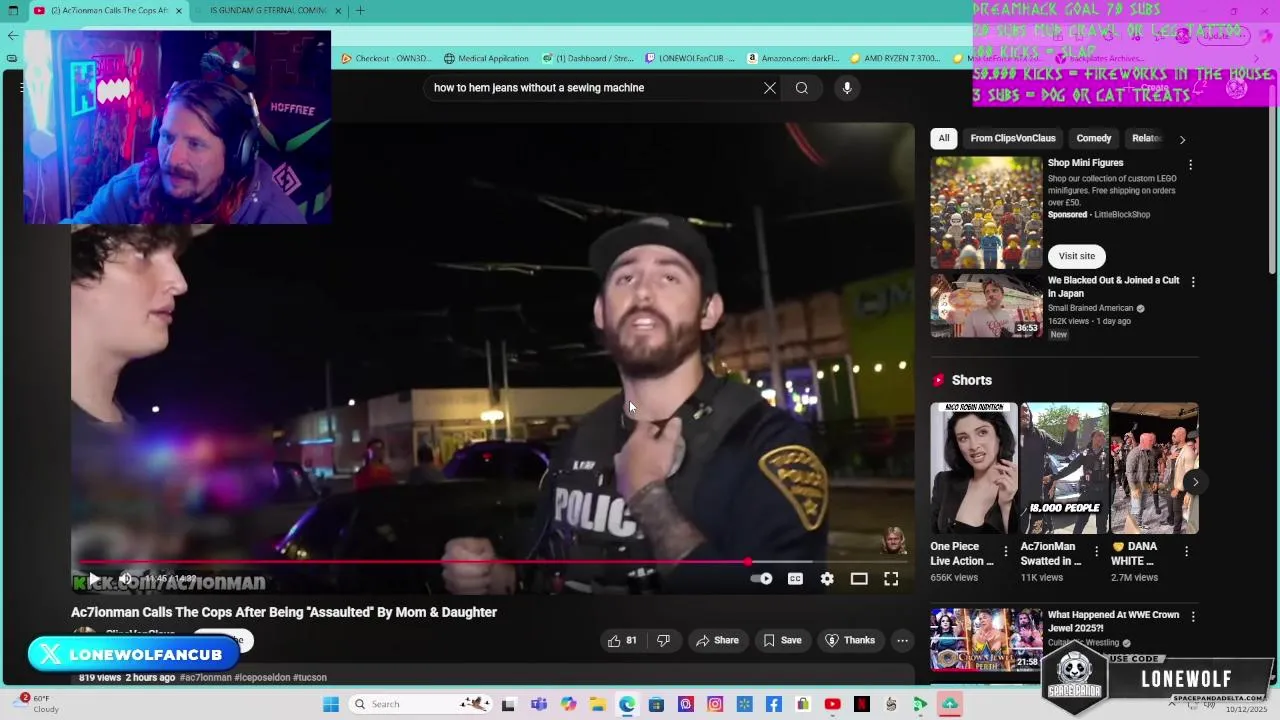Click the Thanks button
The width and height of the screenshot is (1280, 720).
pos(850,641)
